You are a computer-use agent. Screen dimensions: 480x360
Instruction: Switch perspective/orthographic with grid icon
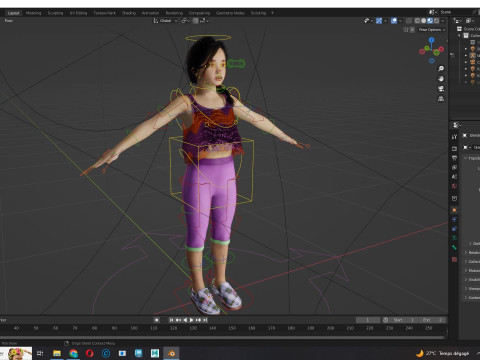click(x=441, y=99)
